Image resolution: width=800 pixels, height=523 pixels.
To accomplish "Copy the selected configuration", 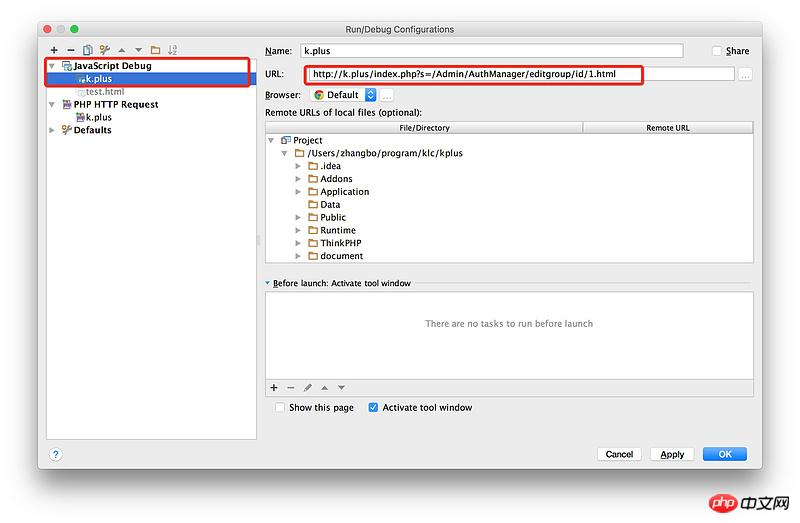I will (x=88, y=50).
